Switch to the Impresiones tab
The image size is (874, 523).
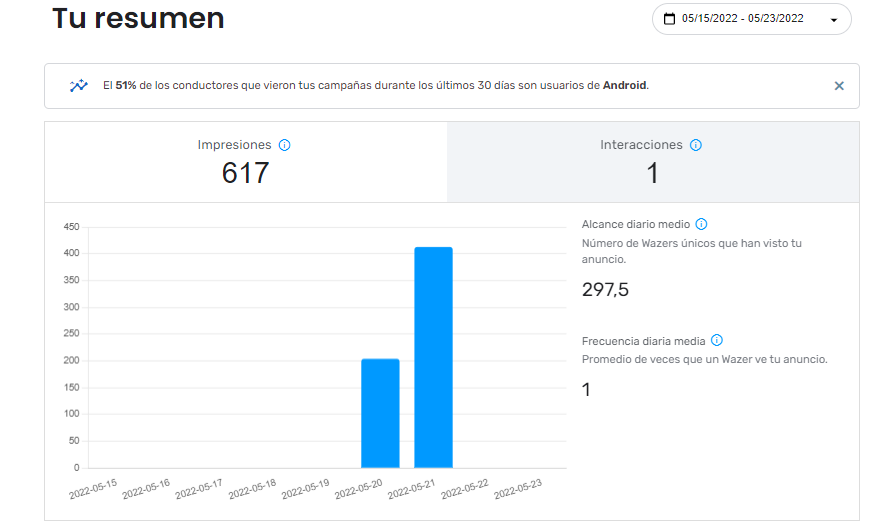245,162
